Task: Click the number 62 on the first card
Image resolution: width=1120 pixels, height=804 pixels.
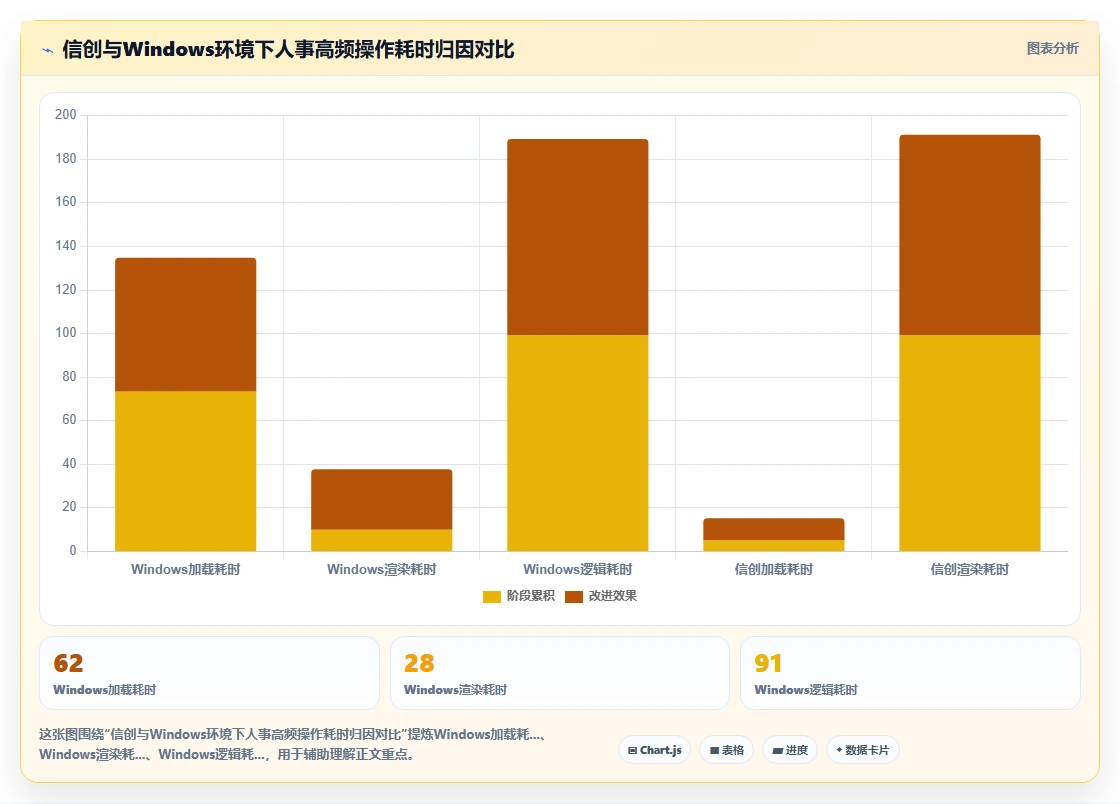Action: click(x=69, y=663)
